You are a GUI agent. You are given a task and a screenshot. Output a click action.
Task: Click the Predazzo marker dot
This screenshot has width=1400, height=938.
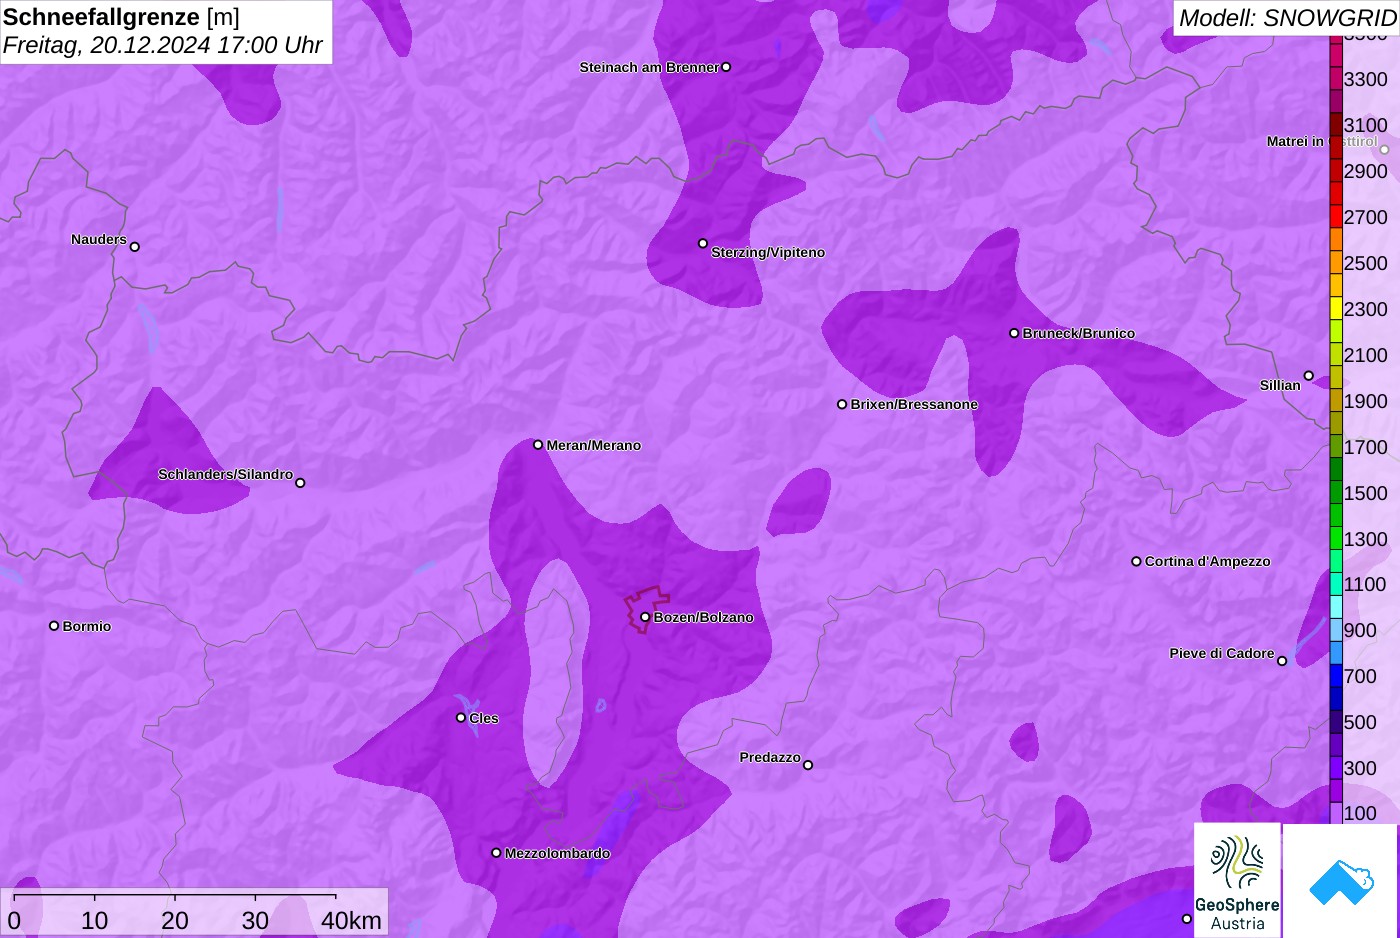(x=808, y=765)
